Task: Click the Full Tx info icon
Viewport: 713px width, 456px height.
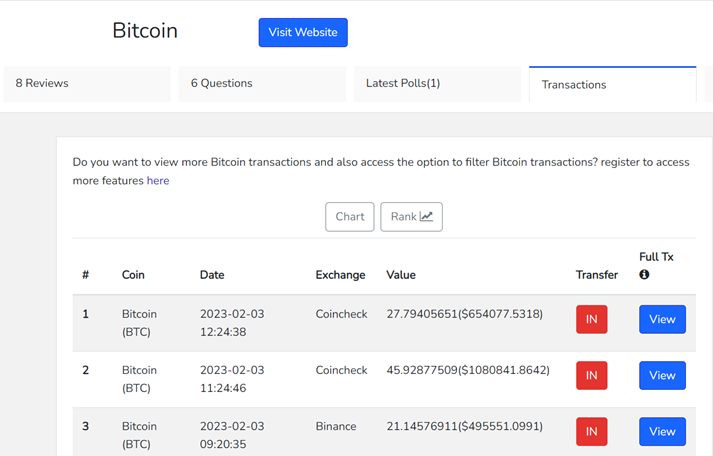Action: [644, 274]
